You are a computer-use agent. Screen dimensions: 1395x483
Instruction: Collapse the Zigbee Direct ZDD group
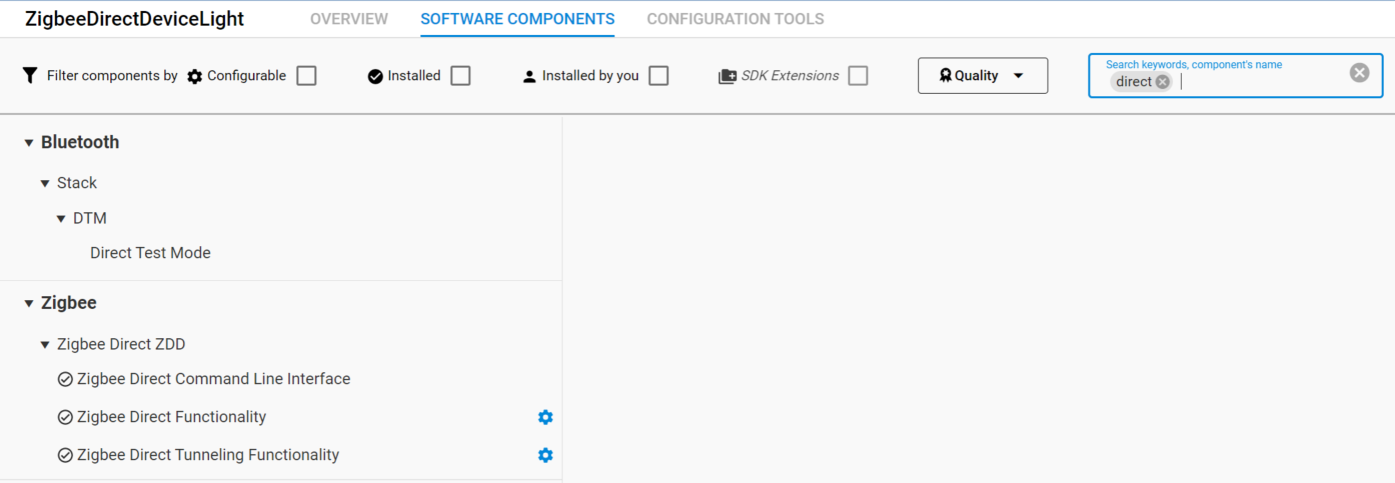pyautogui.click(x=45, y=345)
